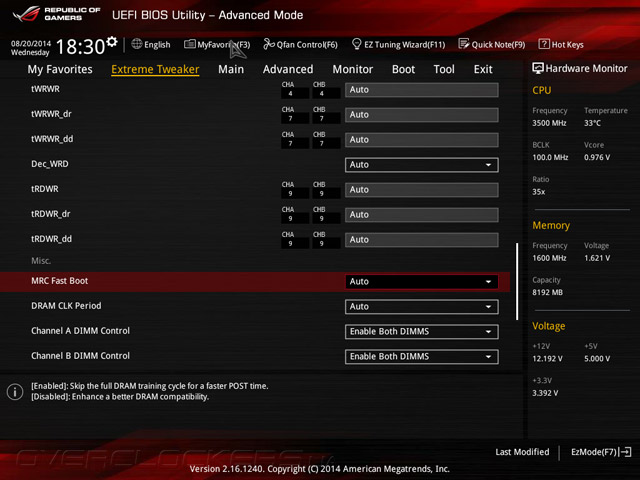Click the BCLK value 100.0 MHz
This screenshot has width=640, height=480.
pyautogui.click(x=550, y=157)
